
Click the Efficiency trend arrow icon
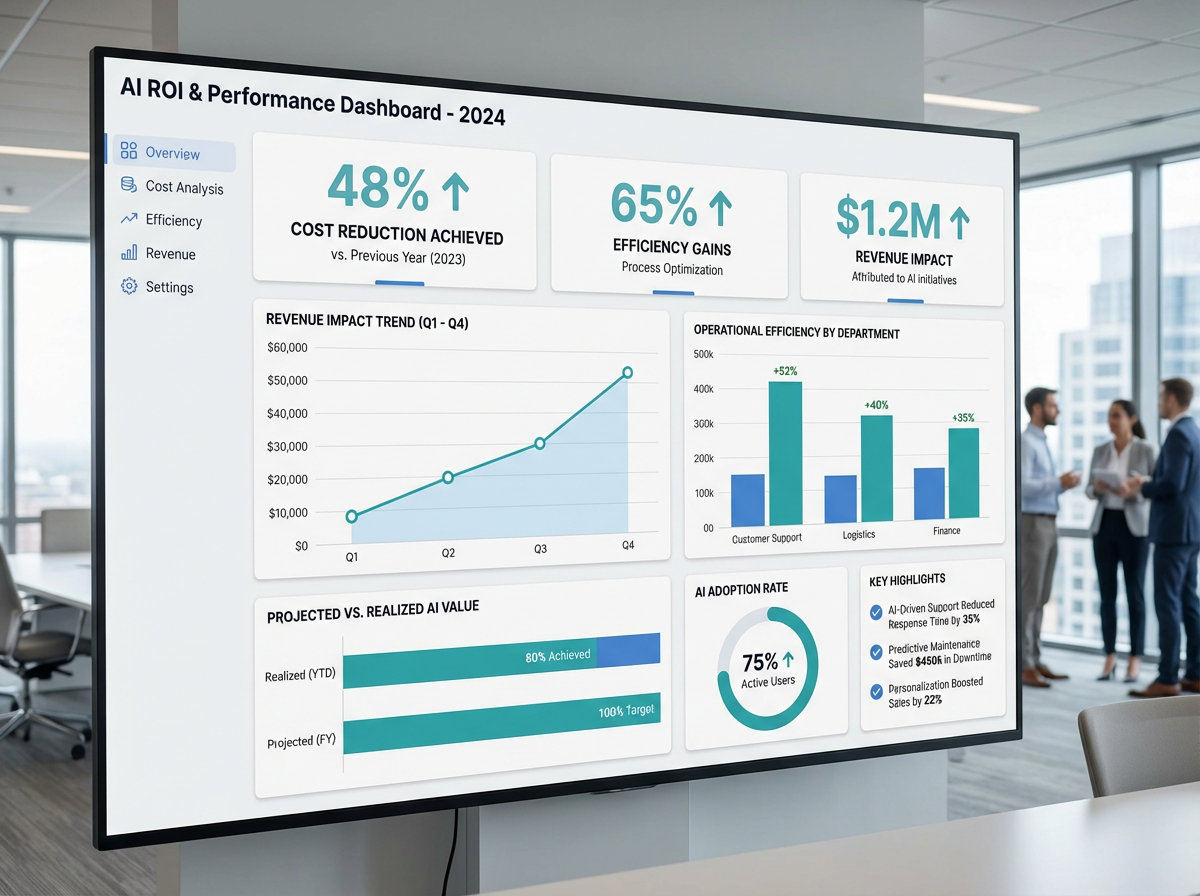pos(129,219)
